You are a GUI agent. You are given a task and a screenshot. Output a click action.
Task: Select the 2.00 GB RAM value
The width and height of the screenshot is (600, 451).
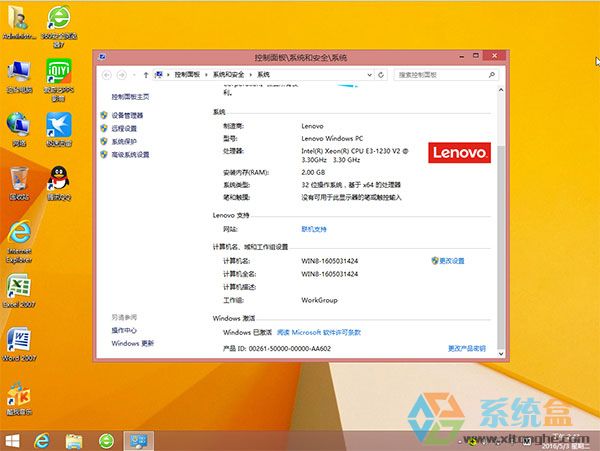coord(313,173)
